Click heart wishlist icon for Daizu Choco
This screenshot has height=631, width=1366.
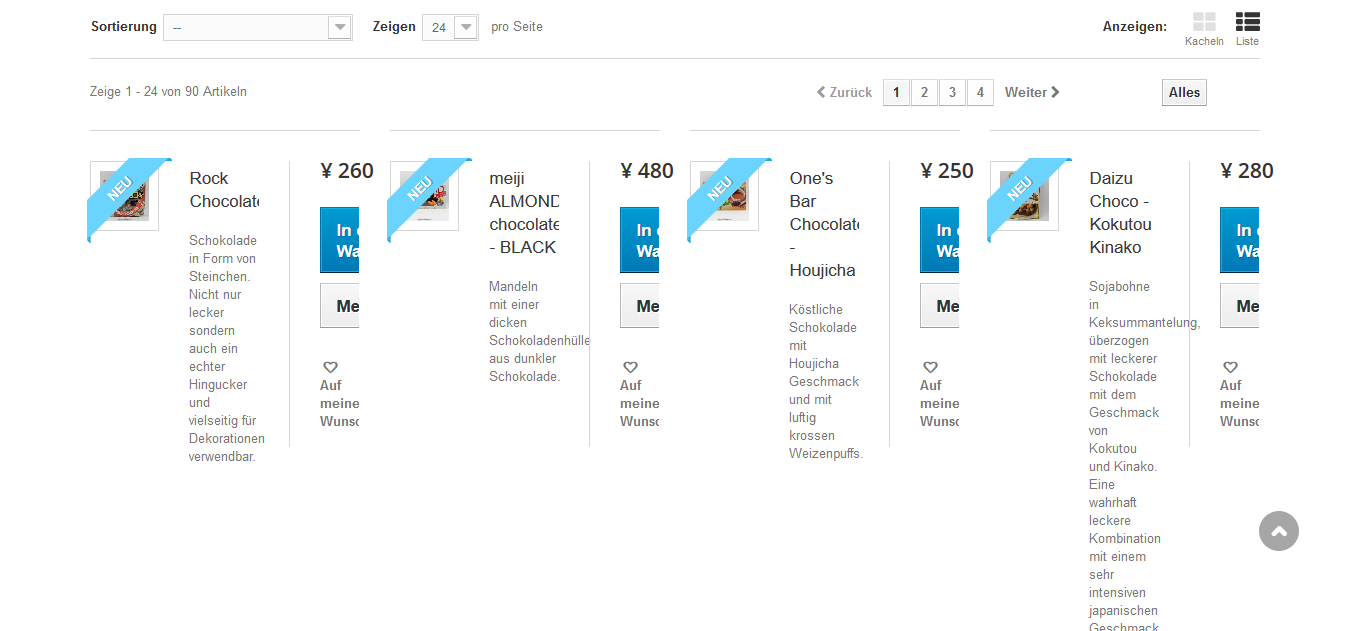[1230, 367]
